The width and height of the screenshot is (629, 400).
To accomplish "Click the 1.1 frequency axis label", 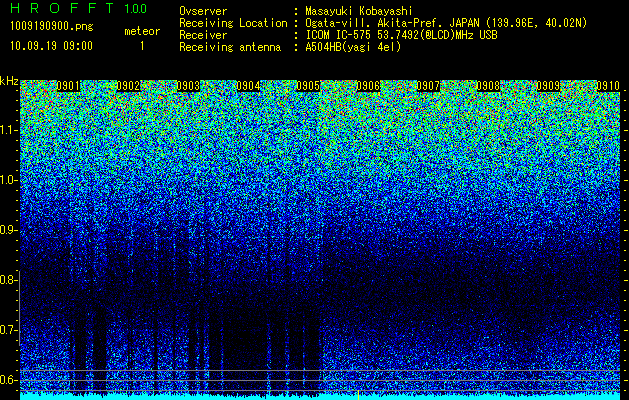I will tap(8, 130).
